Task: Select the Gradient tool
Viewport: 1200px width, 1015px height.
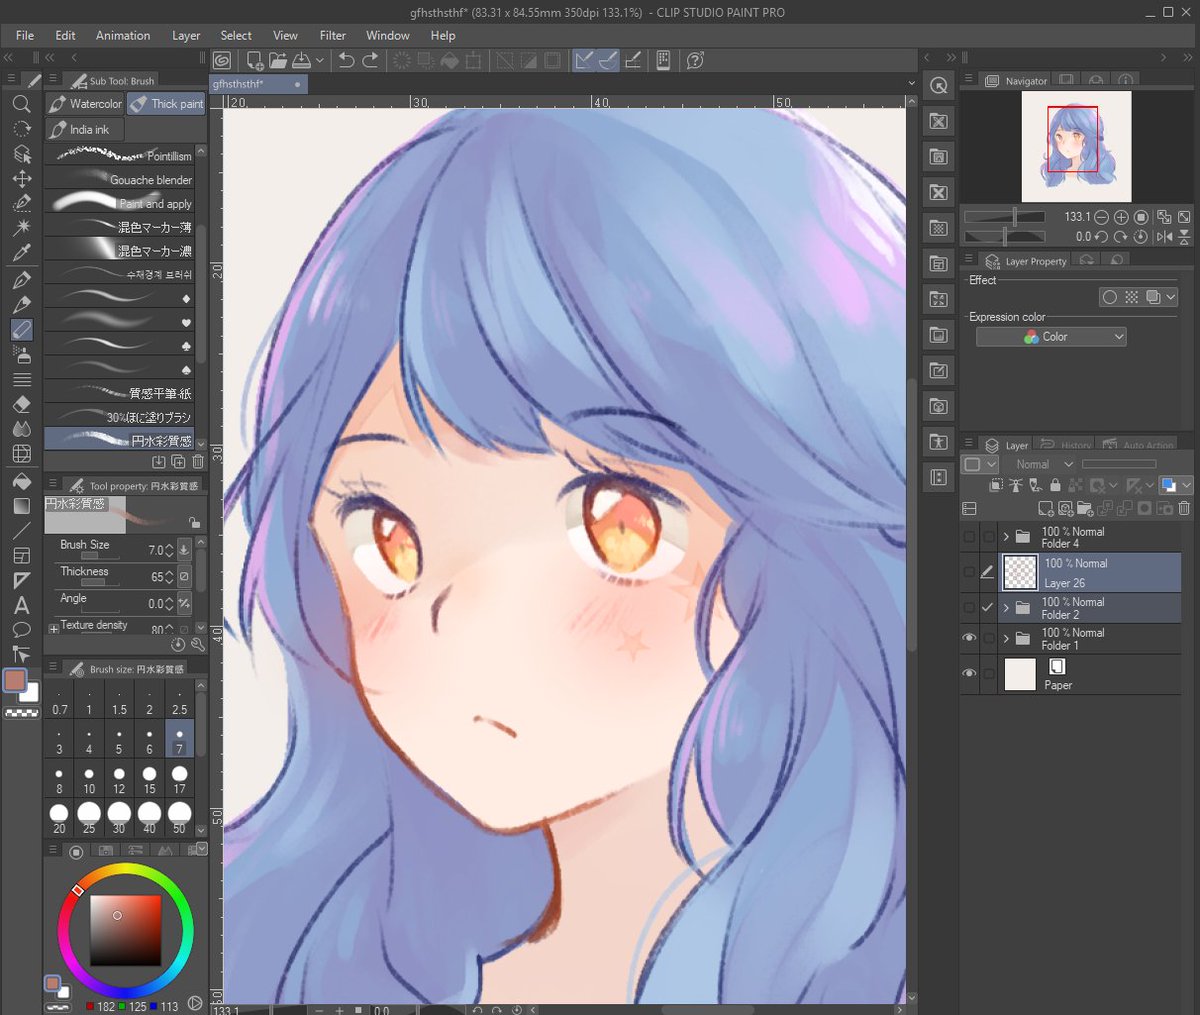Action: pos(21,506)
